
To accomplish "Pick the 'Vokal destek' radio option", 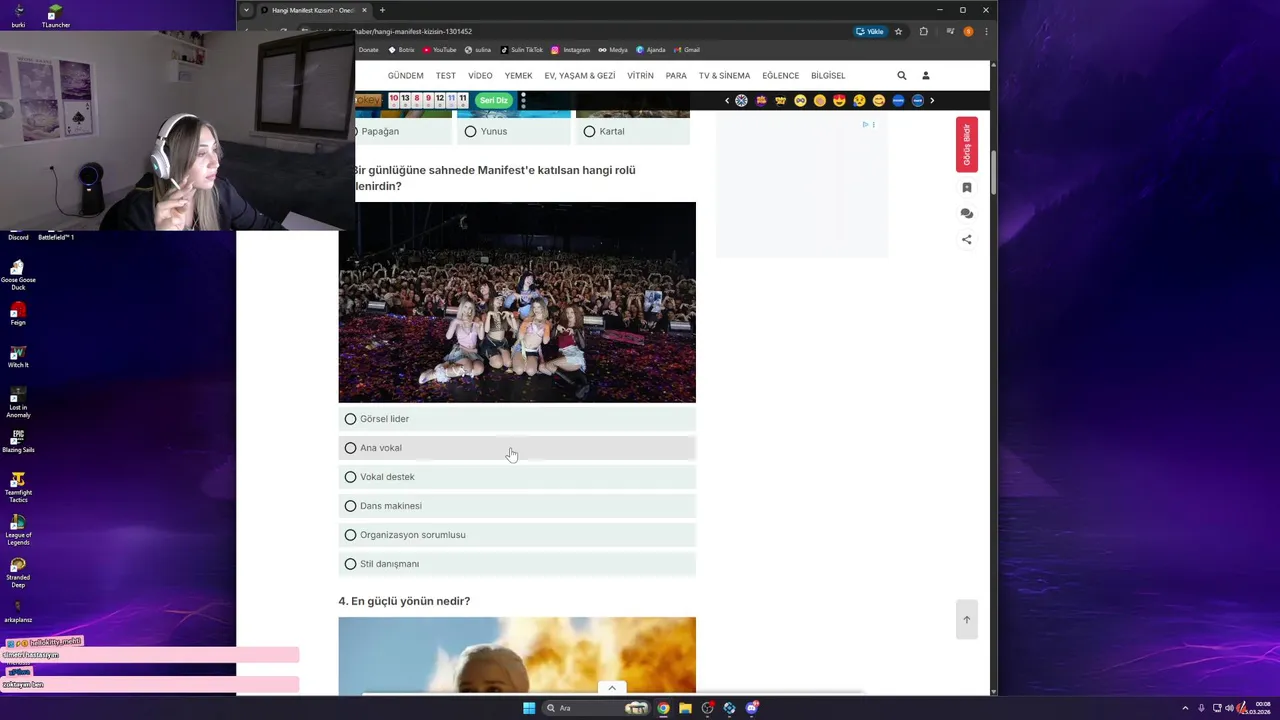I will point(517,477).
